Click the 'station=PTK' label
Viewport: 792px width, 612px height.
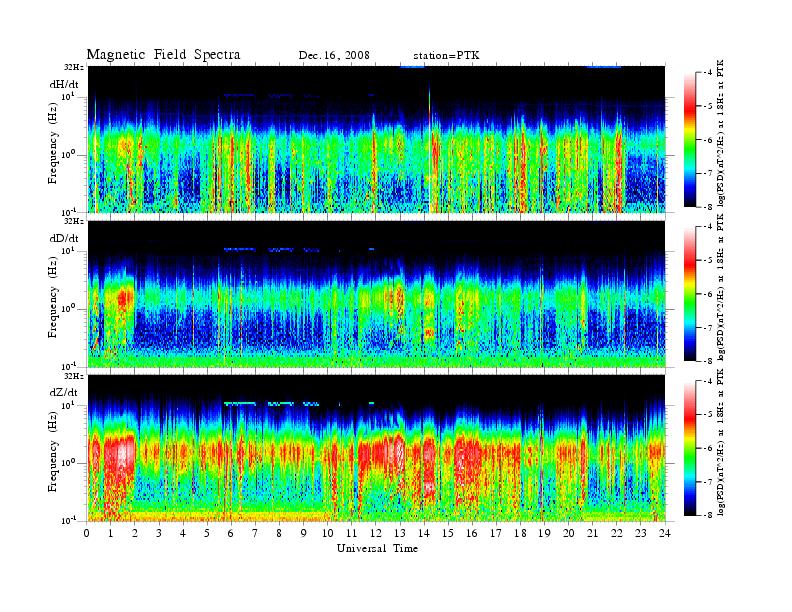446,56
